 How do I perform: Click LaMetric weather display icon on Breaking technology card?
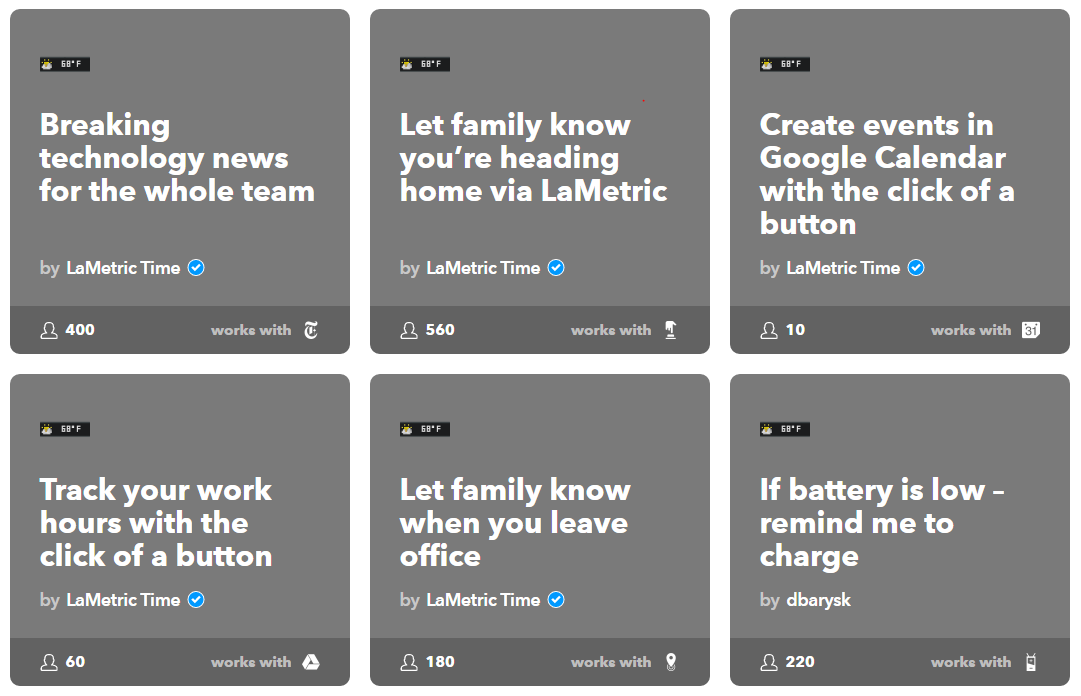[65, 64]
